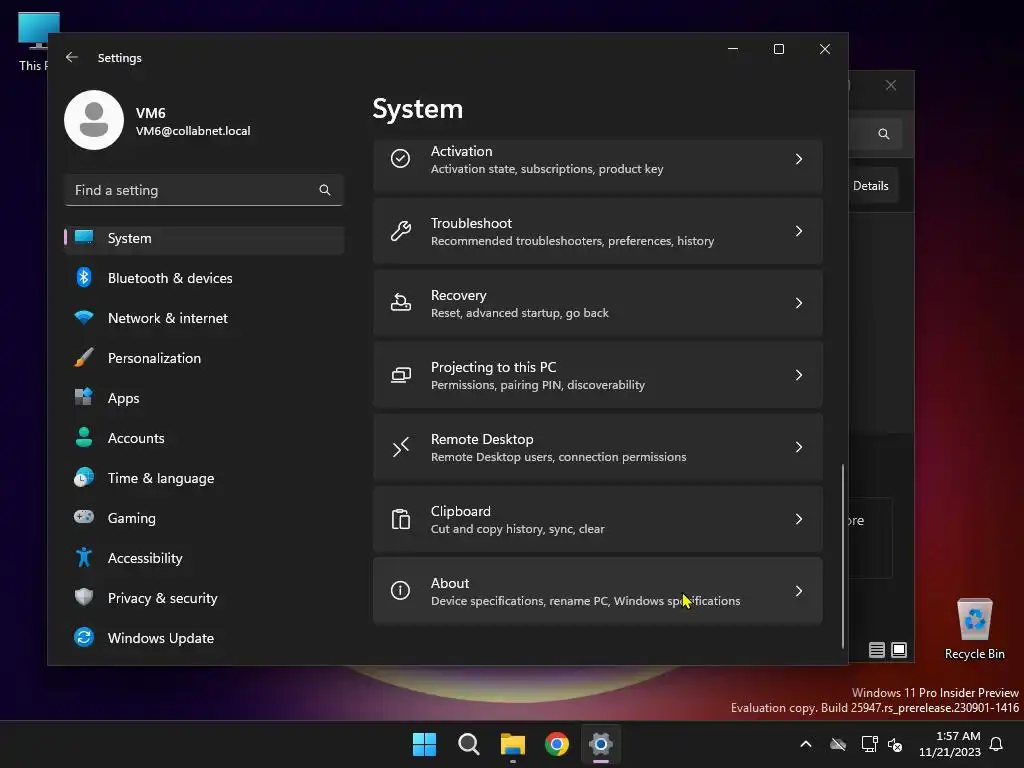Click the Recovery icon

[x=400, y=302]
